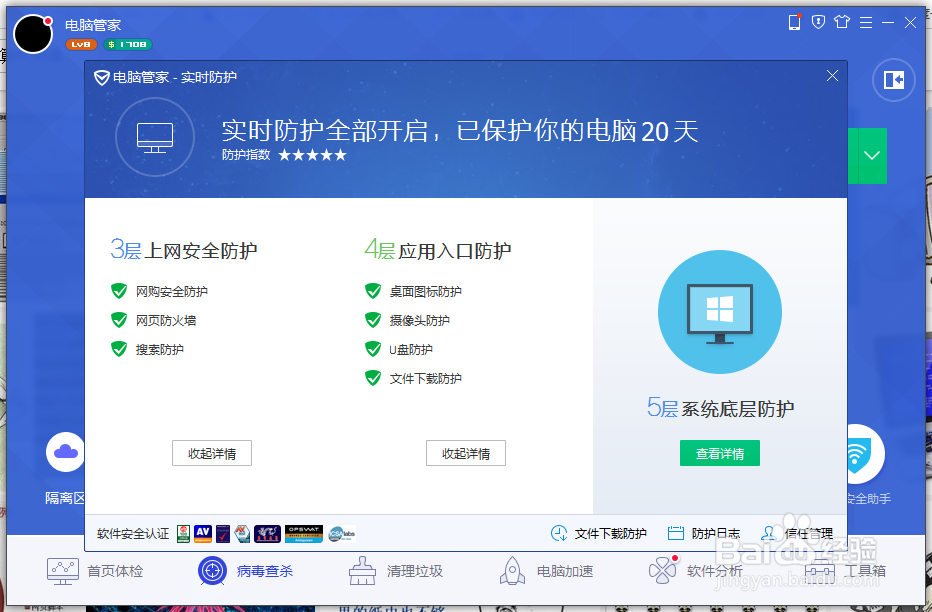Click the ICSA labs certification badge
Screen dimensions: 932x612
click(x=341, y=534)
